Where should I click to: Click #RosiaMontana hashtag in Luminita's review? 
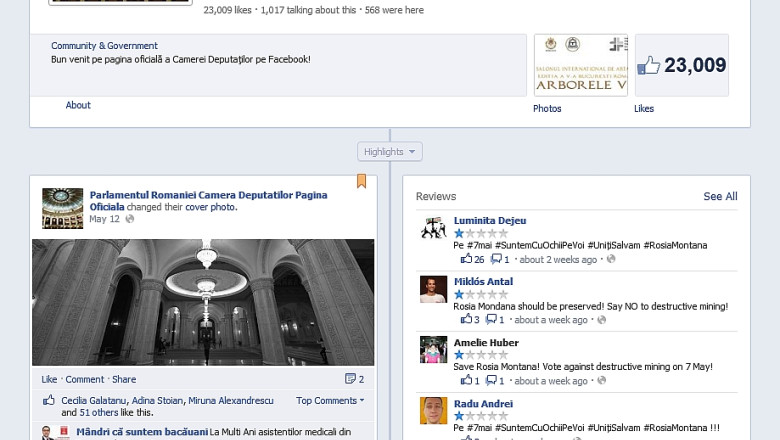click(x=675, y=246)
